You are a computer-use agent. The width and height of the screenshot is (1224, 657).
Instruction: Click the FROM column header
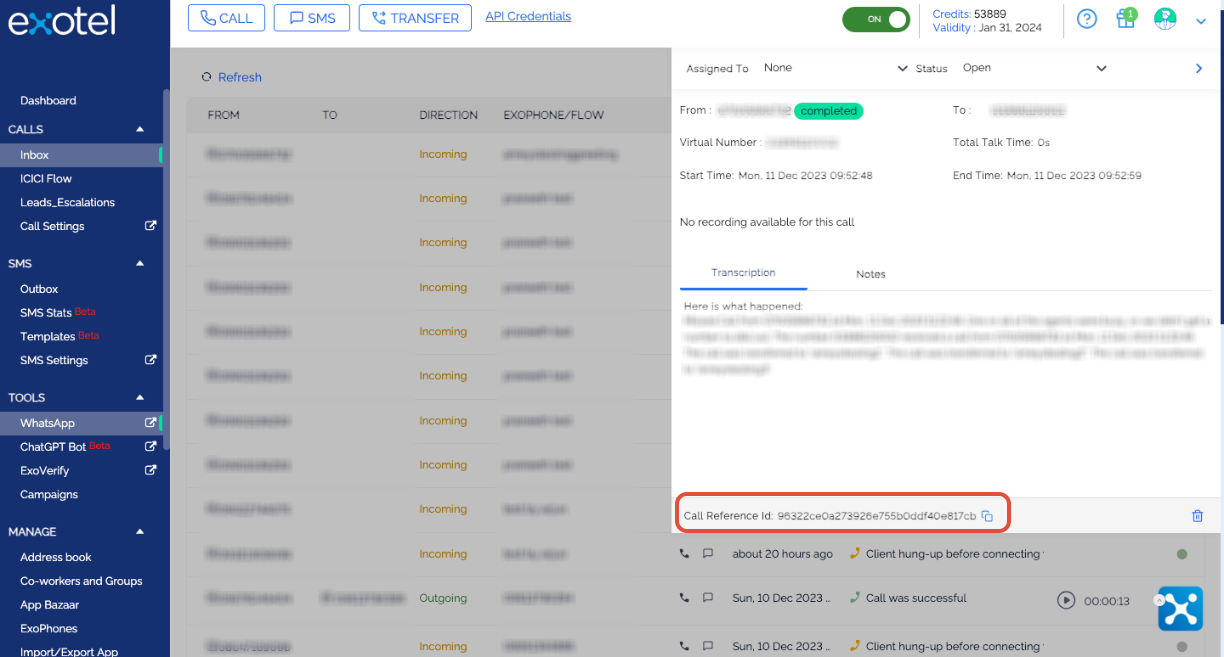pos(224,115)
